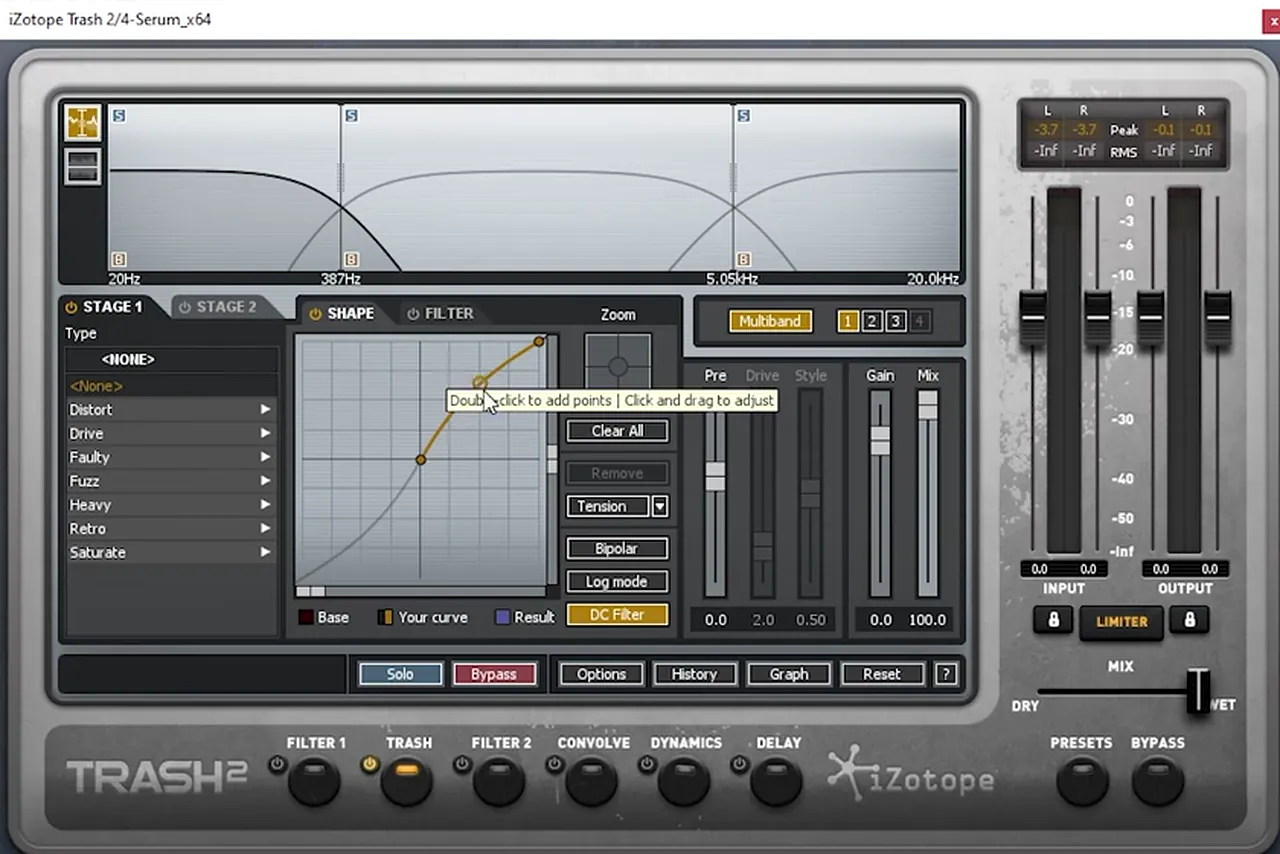Screen dimensions: 1280x854
Task: Toggle Multiband mode
Action: (x=770, y=321)
